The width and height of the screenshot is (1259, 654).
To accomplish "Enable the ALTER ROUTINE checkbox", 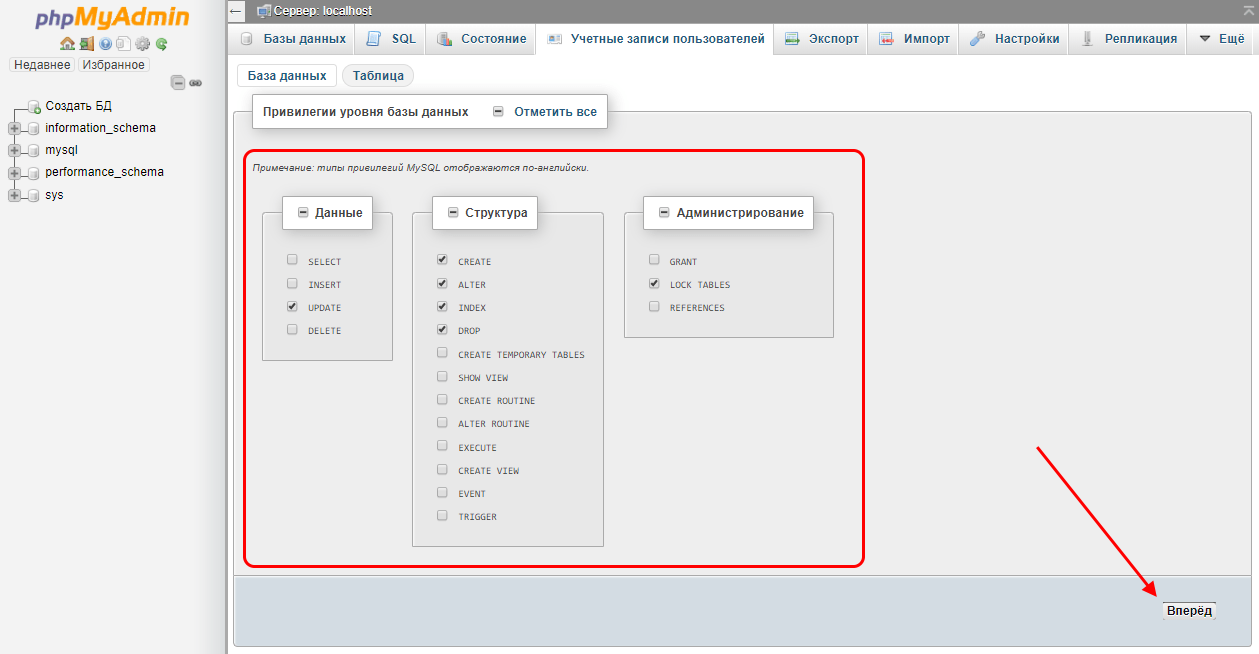I will pyautogui.click(x=442, y=422).
